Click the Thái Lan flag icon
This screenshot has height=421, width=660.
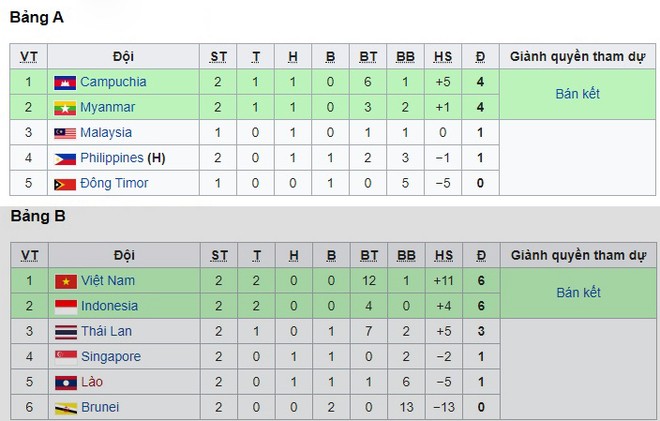click(x=66, y=332)
